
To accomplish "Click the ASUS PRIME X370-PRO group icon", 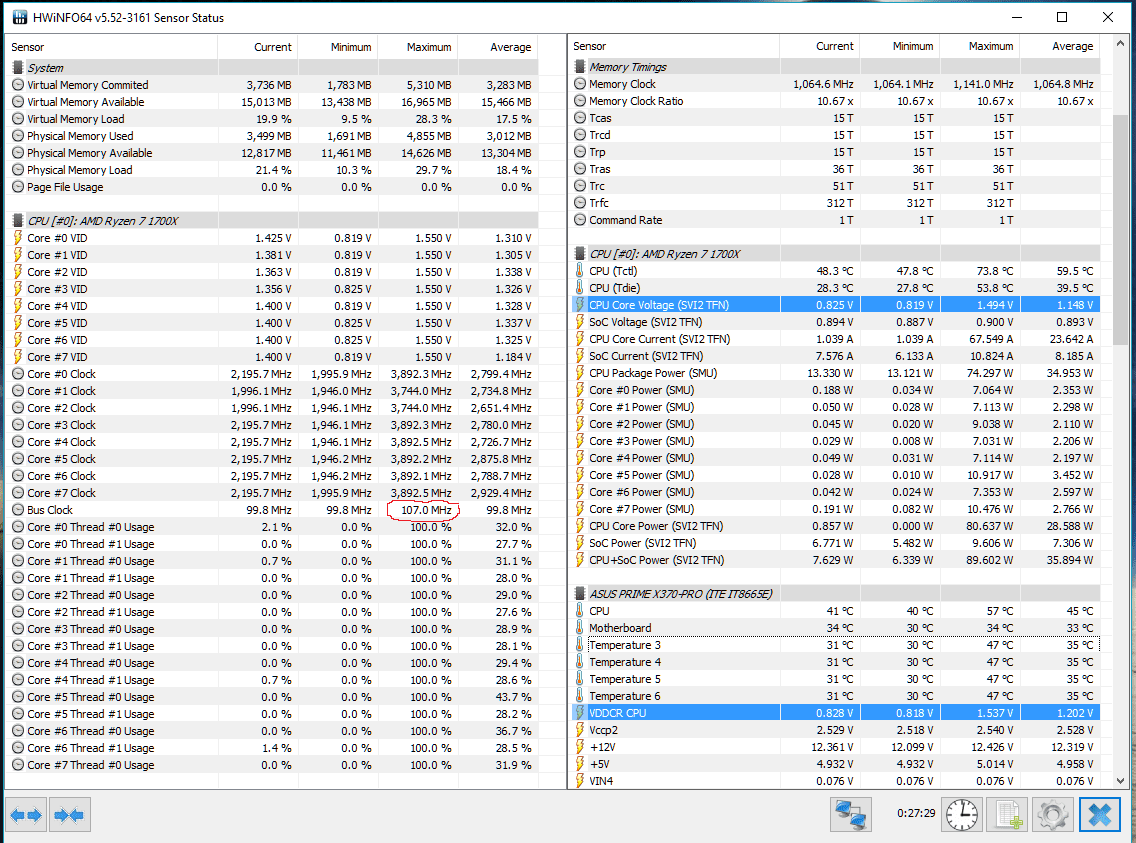I will pos(580,594).
